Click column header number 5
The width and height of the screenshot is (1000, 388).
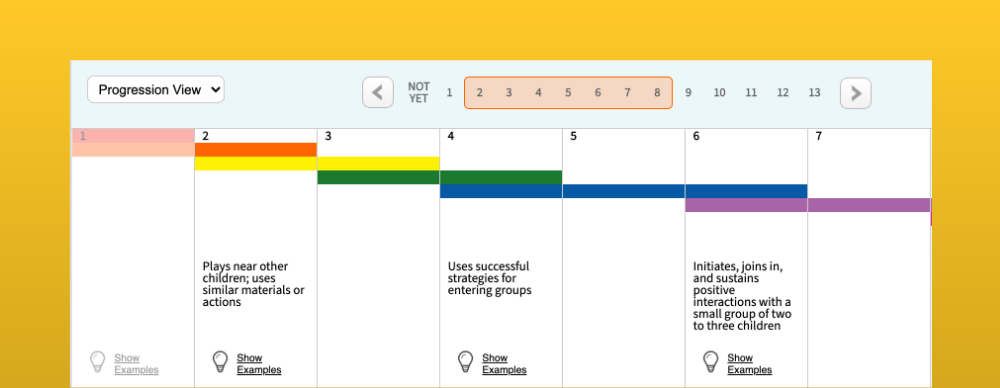(573, 136)
